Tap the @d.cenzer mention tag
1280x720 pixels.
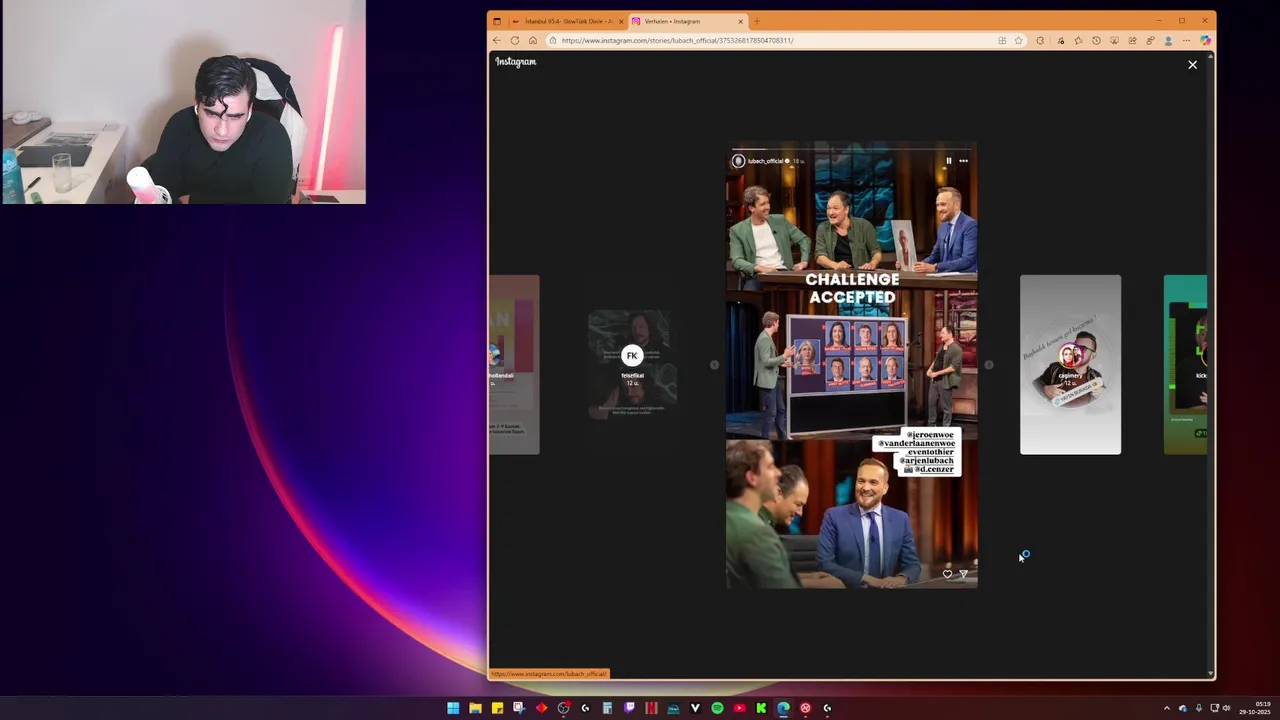[935, 469]
